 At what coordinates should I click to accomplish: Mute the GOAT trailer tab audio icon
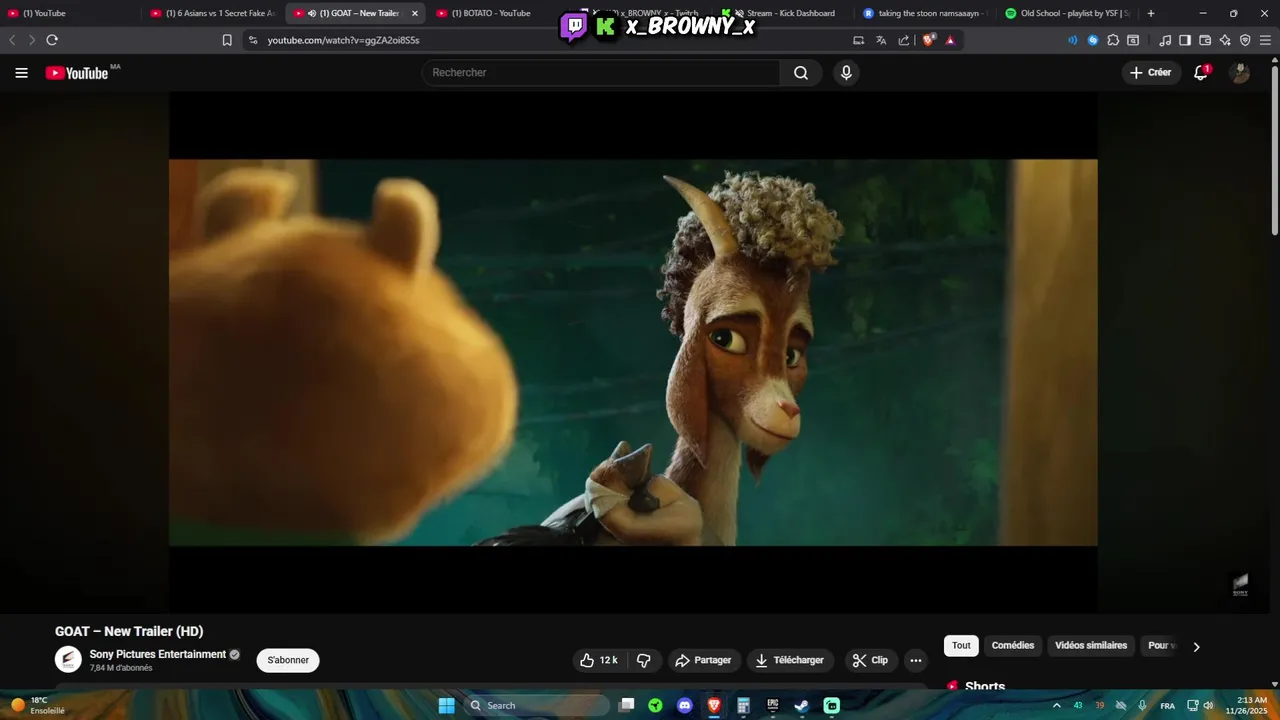pyautogui.click(x=312, y=13)
